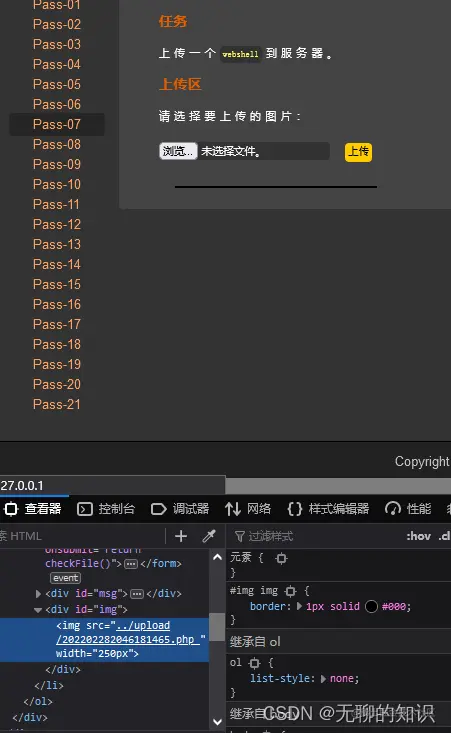Click the event badge on the form
Image resolution: width=451 pixels, height=733 pixels.
tap(65, 578)
